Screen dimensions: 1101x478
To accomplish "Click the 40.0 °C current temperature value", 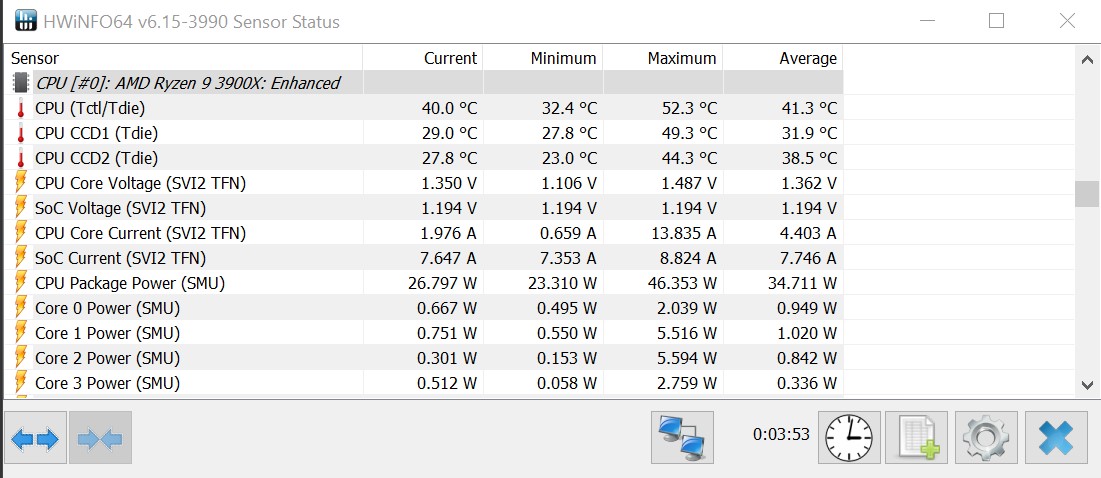I will [449, 108].
